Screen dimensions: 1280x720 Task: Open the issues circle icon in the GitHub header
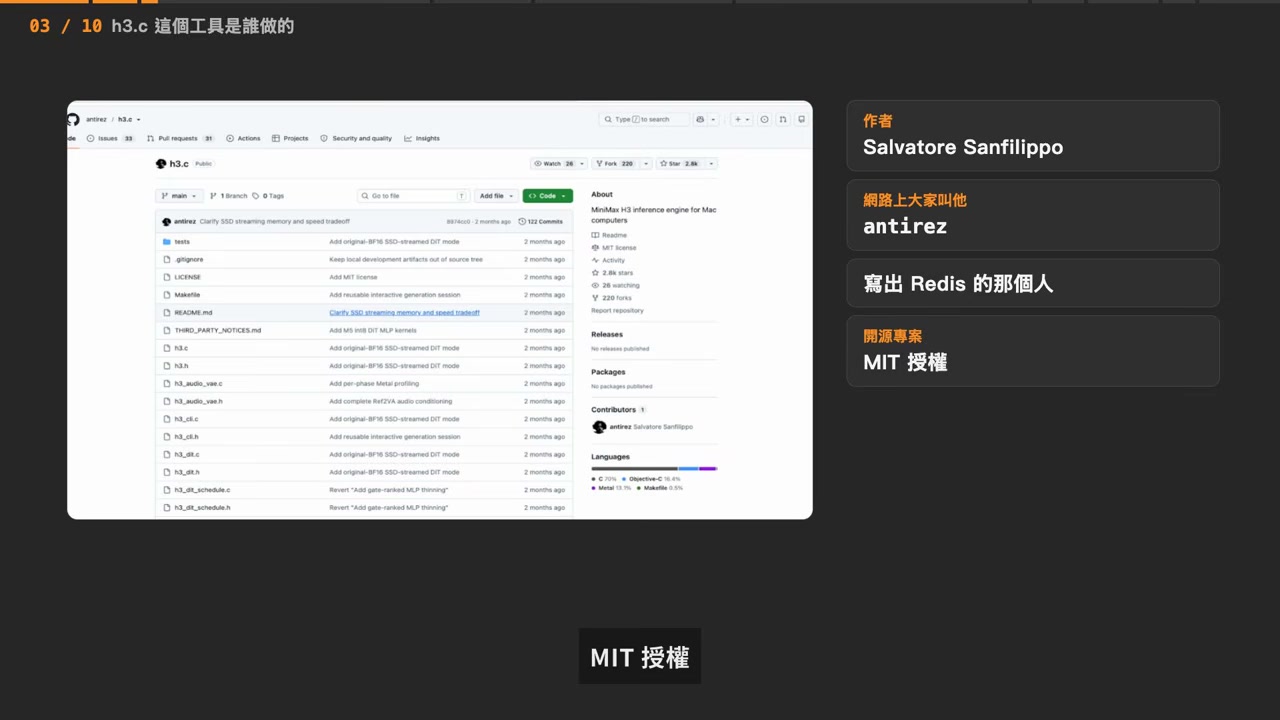(764, 119)
